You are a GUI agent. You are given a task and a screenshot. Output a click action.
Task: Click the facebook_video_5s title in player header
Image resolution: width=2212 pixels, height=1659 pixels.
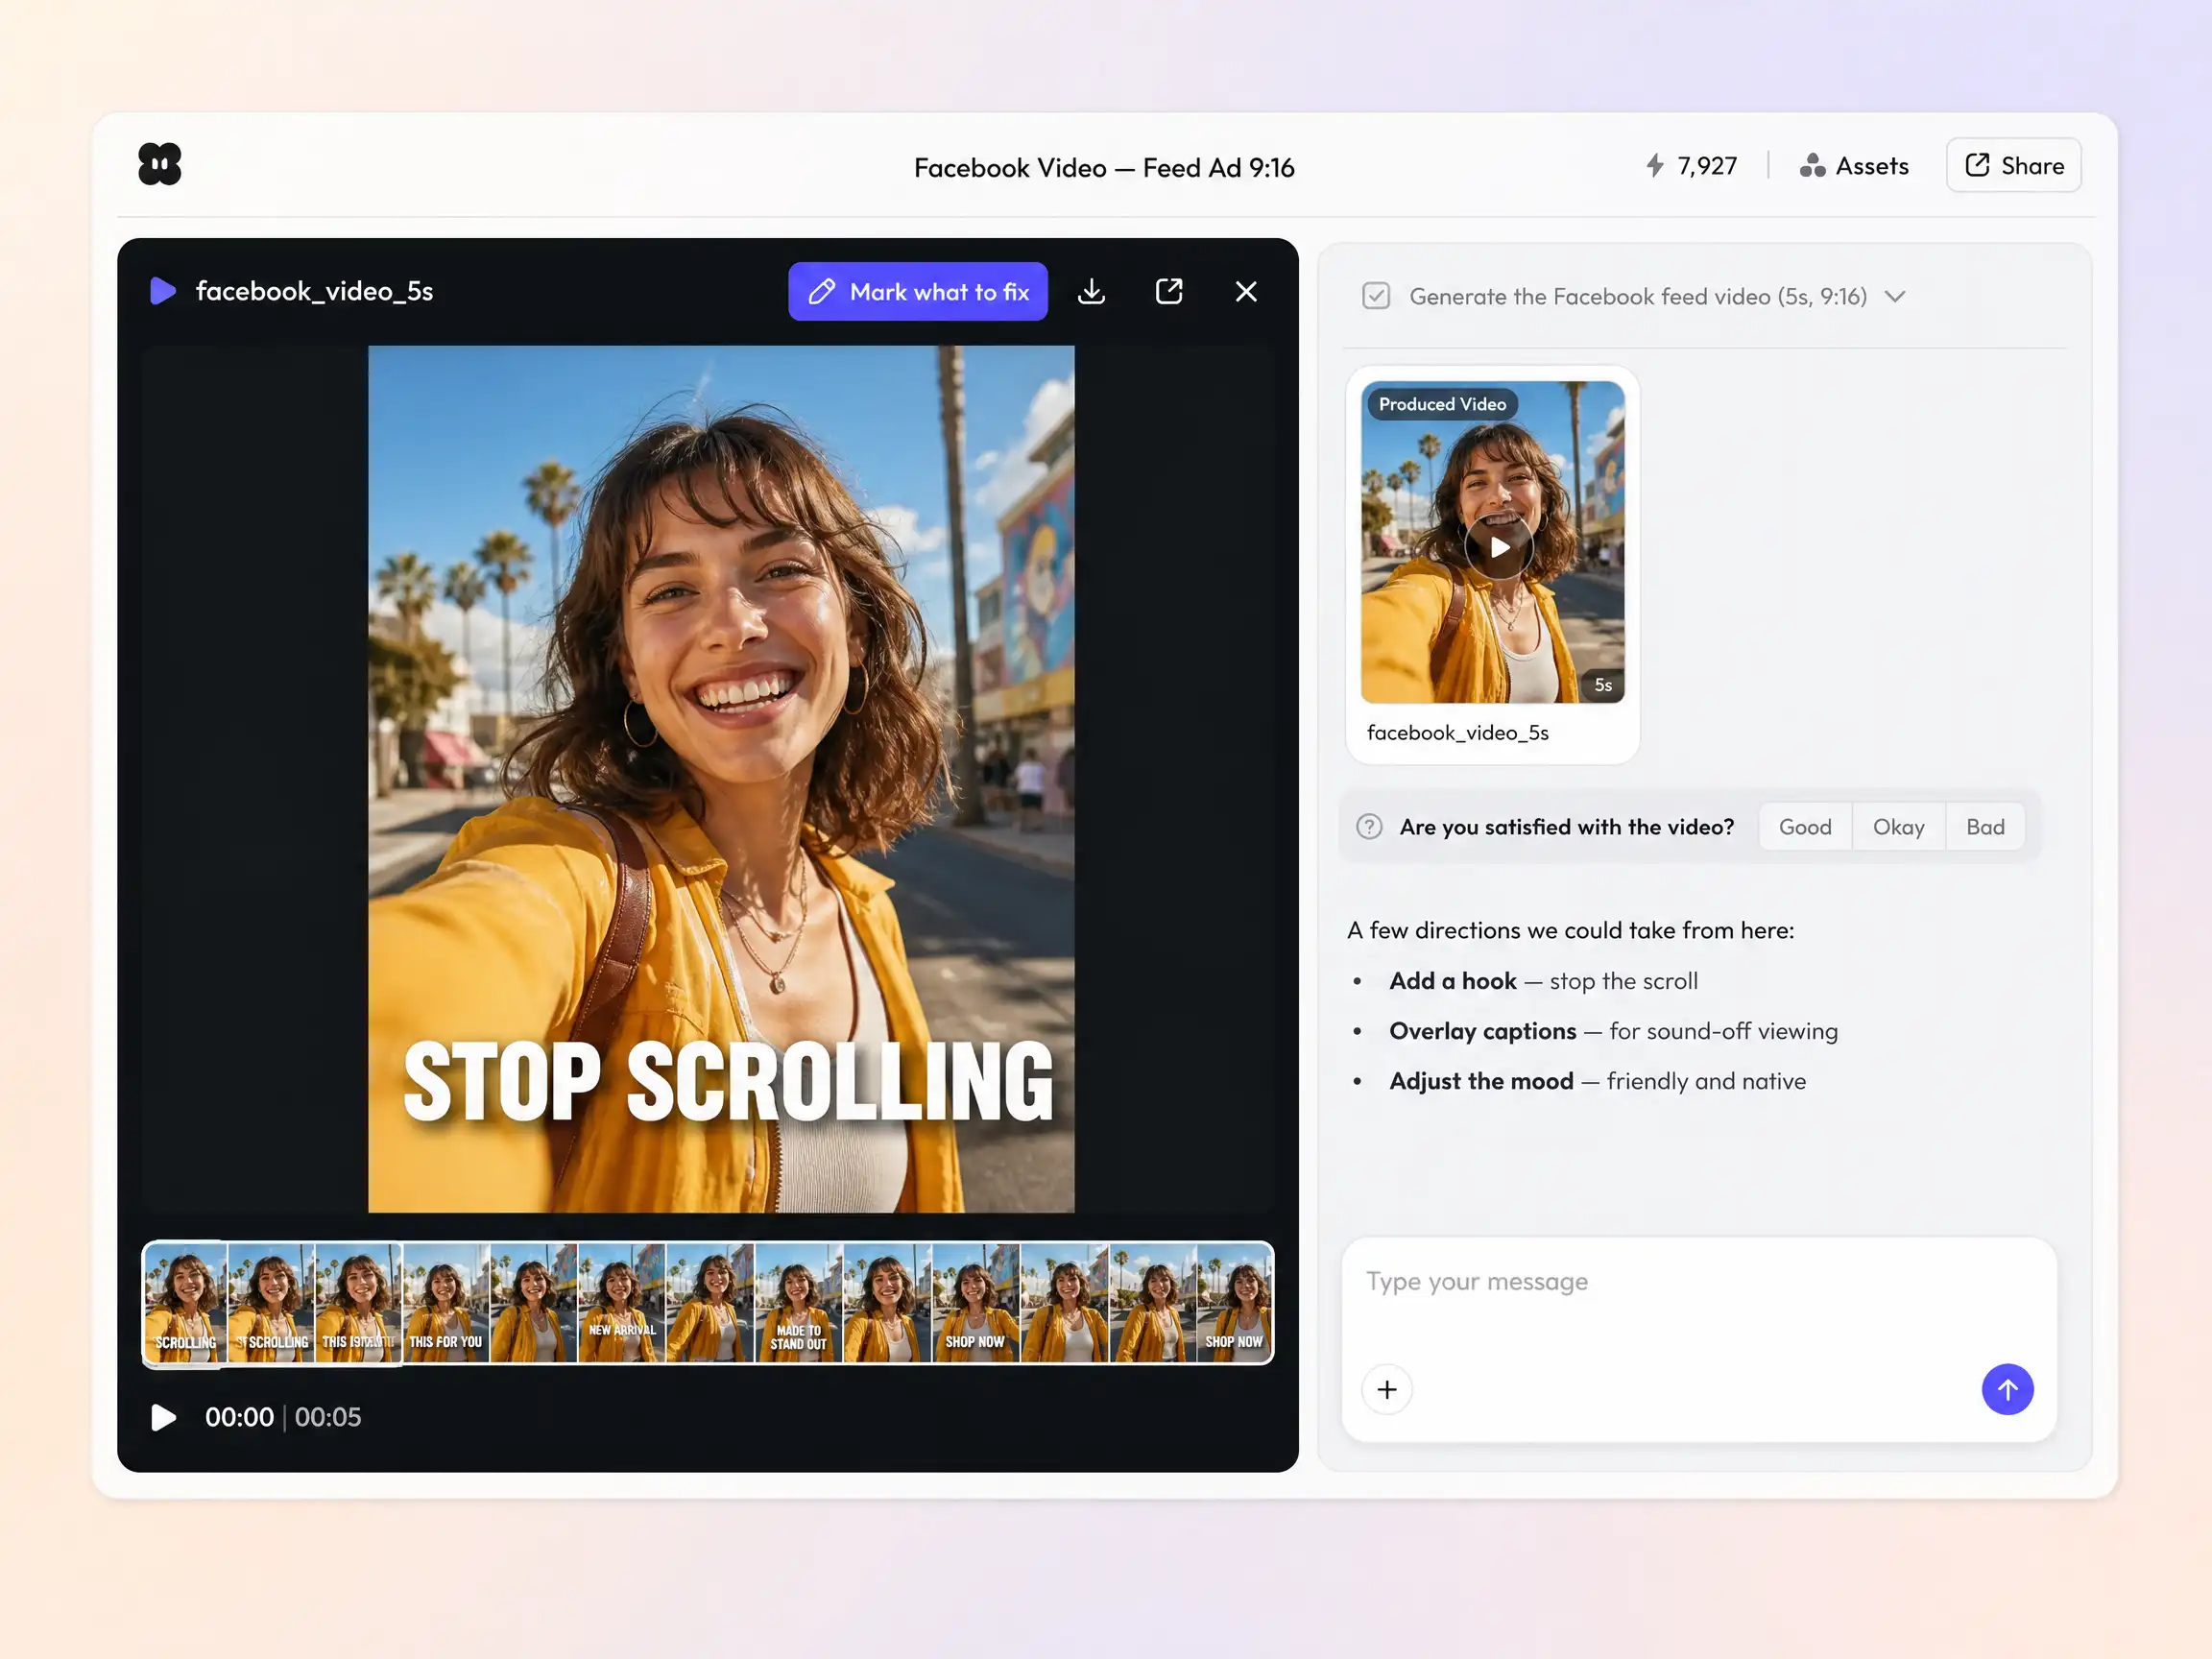coord(314,291)
